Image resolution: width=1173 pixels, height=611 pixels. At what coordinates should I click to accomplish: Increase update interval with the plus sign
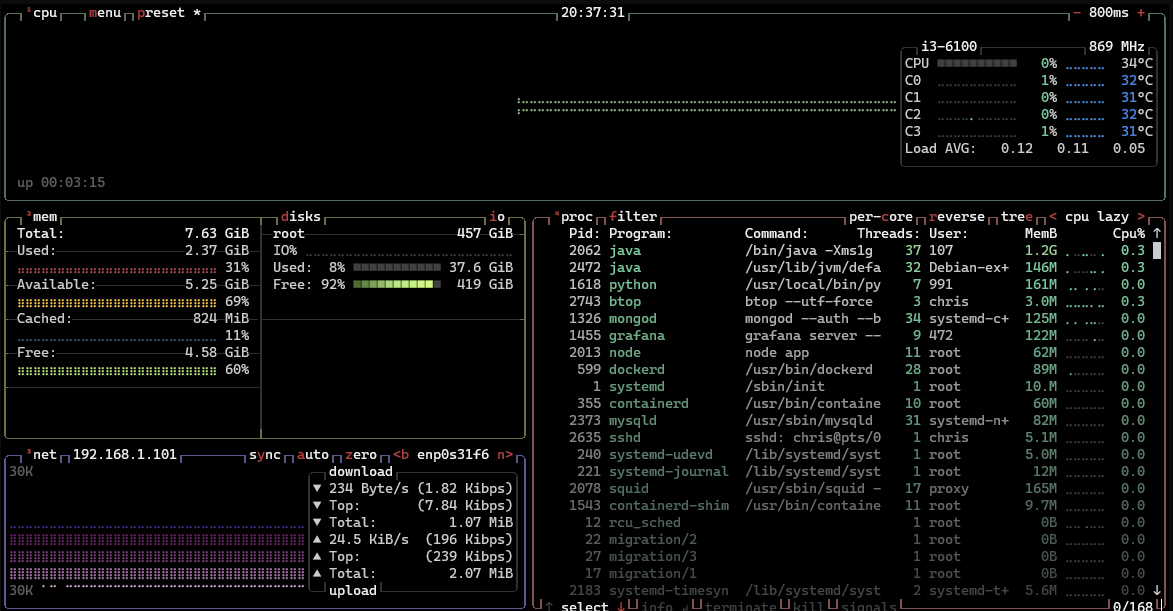(1141, 13)
